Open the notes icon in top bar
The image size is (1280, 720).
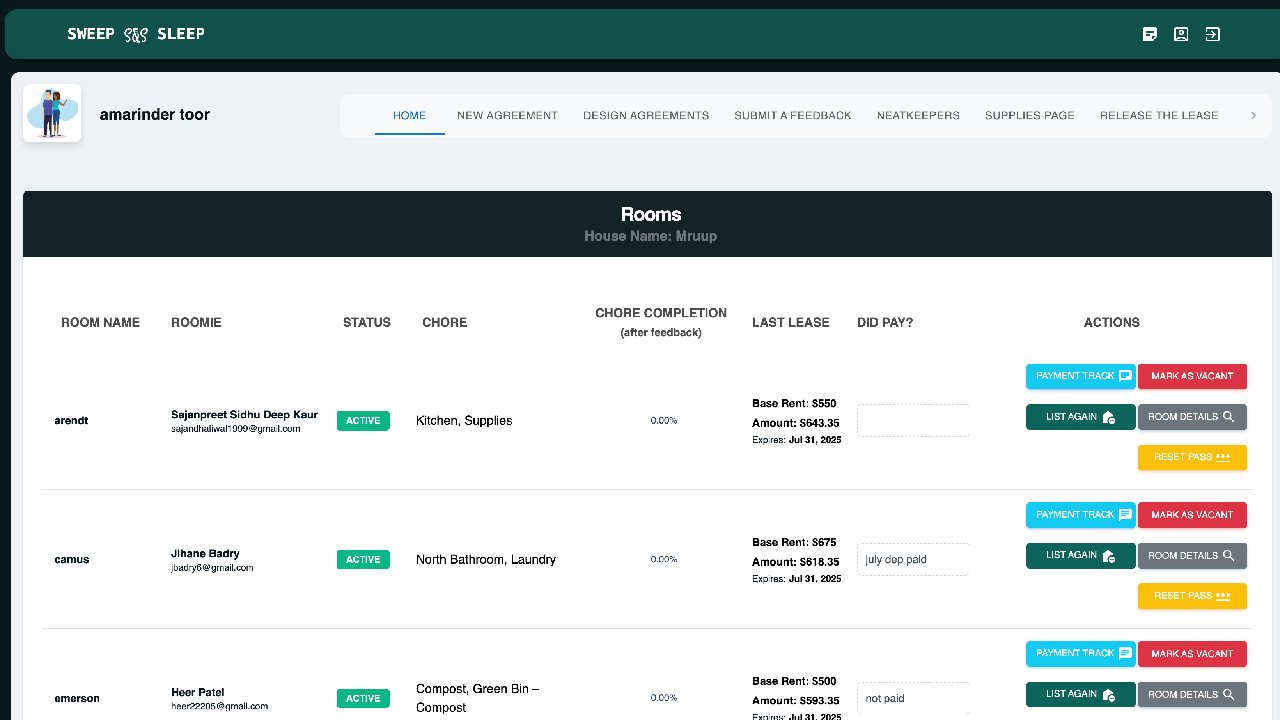coord(1150,34)
